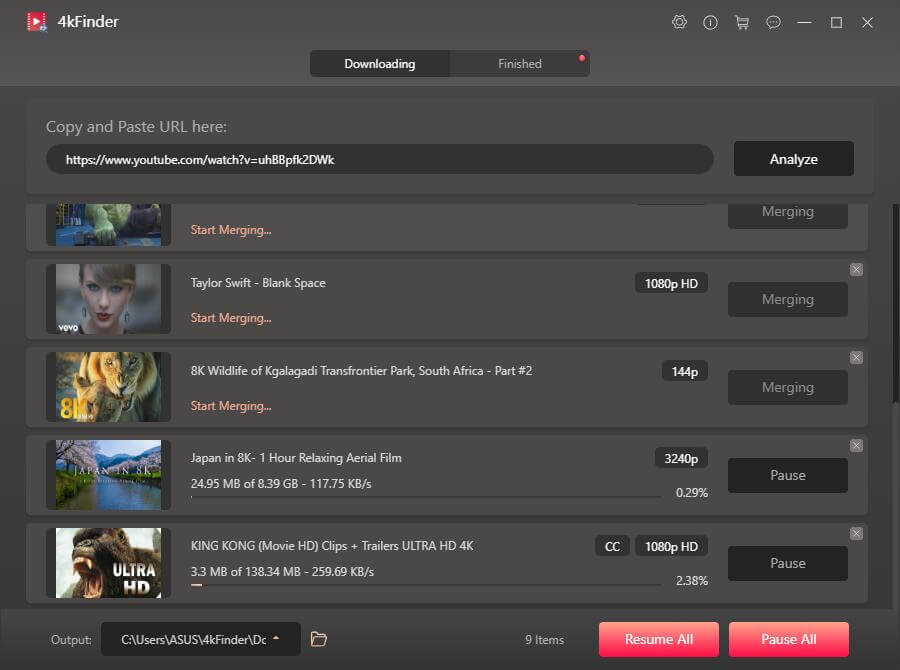The height and width of the screenshot is (670, 900).
Task: Click the Resume All button
Action: pyautogui.click(x=659, y=640)
